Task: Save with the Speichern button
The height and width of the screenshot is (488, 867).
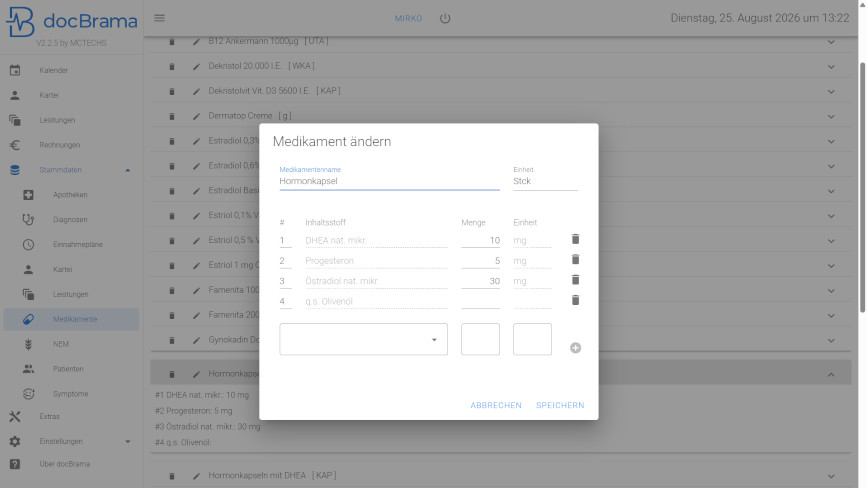Action: tap(560, 405)
